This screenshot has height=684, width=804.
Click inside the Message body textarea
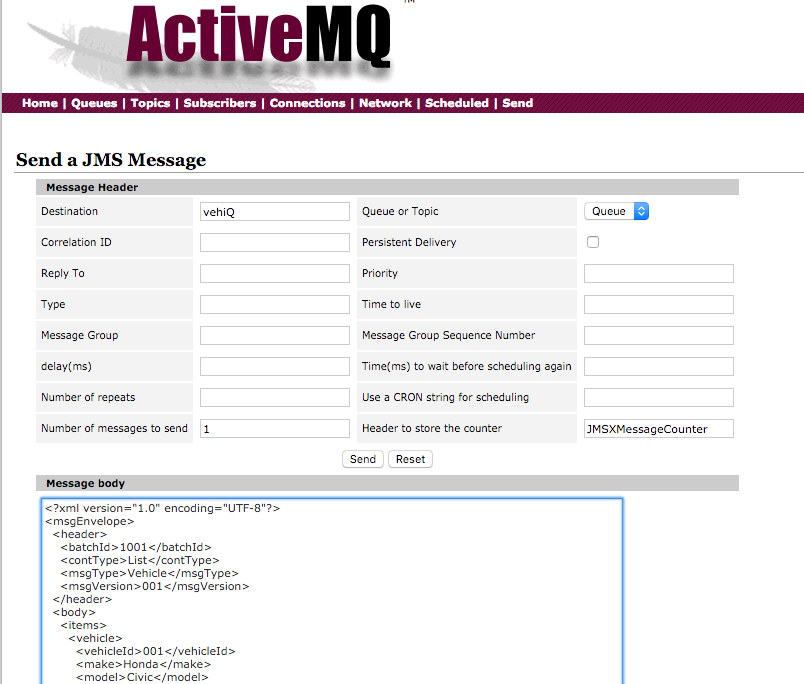(x=332, y=591)
